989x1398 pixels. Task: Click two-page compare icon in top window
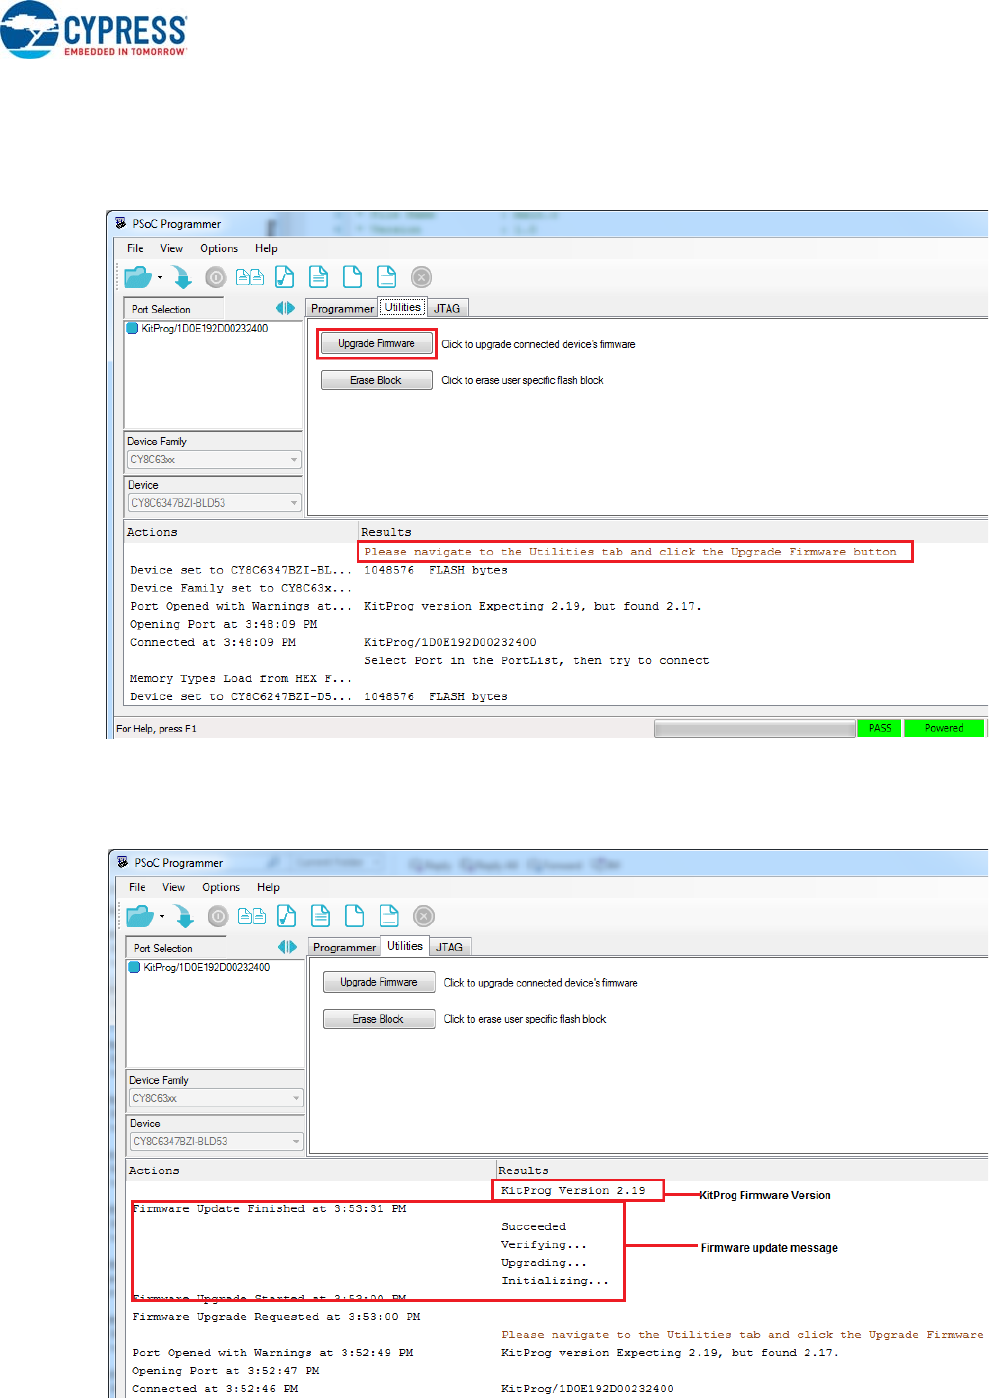[x=250, y=277]
